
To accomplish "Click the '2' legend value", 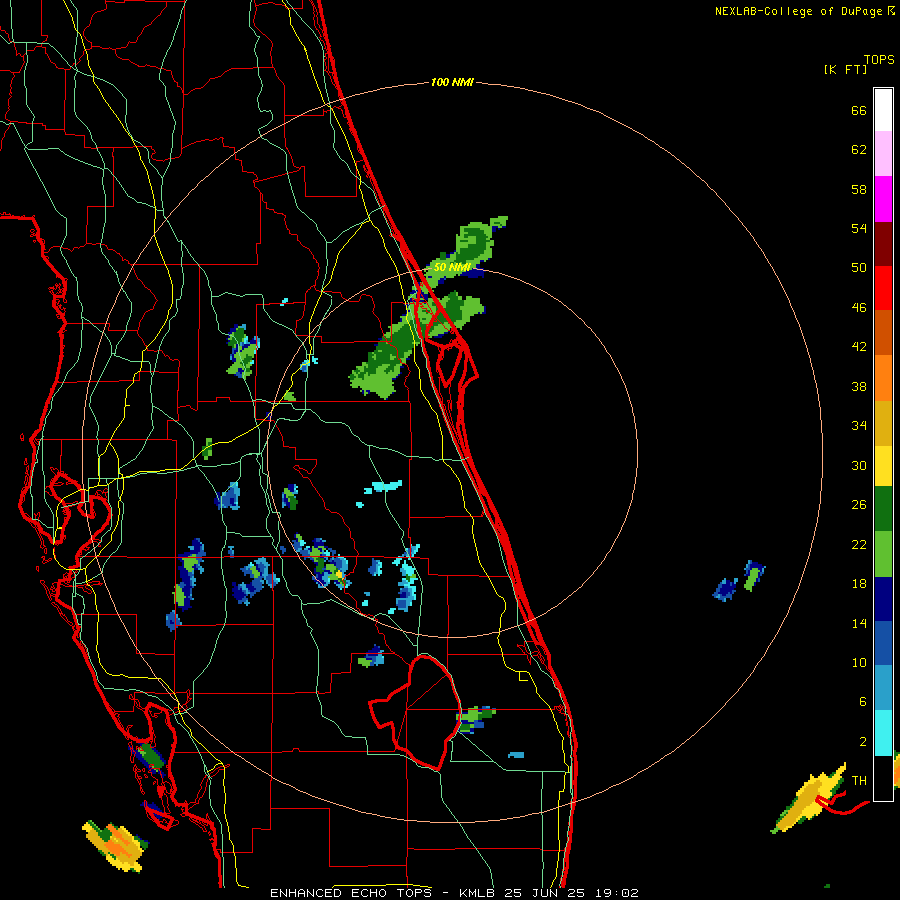I will pos(863,742).
